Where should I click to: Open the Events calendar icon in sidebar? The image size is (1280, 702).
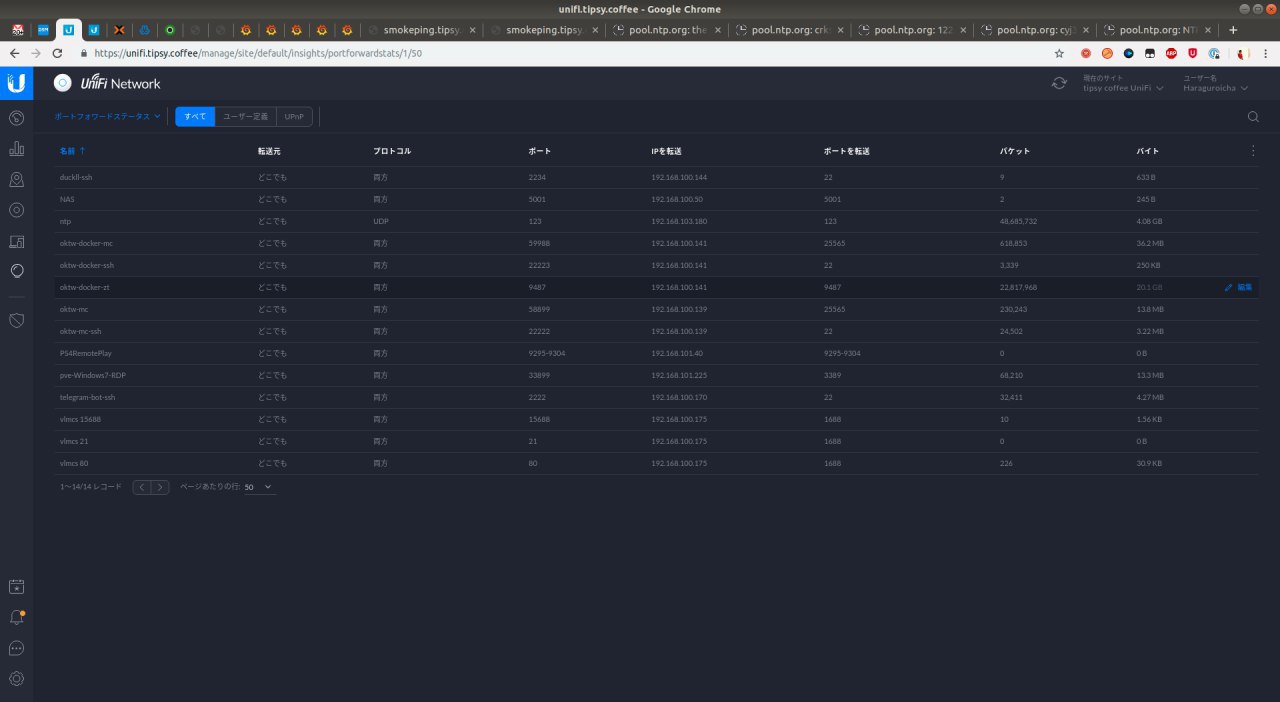click(x=16, y=587)
